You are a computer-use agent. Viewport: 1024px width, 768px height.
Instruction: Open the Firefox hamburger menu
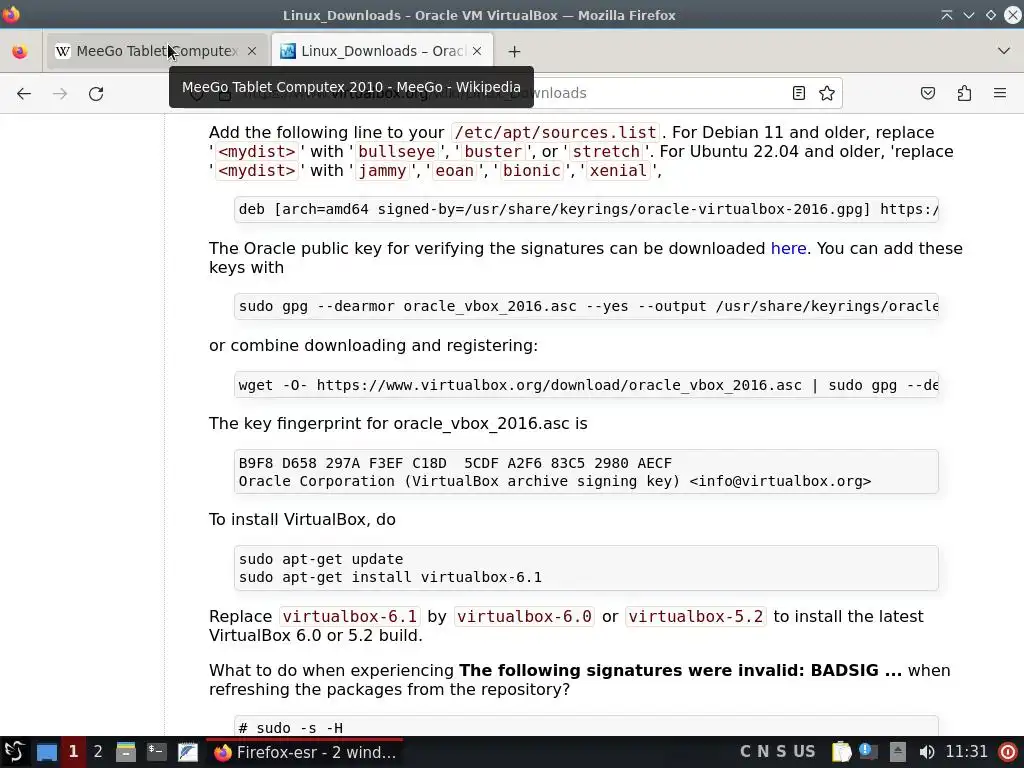tap(1000, 93)
